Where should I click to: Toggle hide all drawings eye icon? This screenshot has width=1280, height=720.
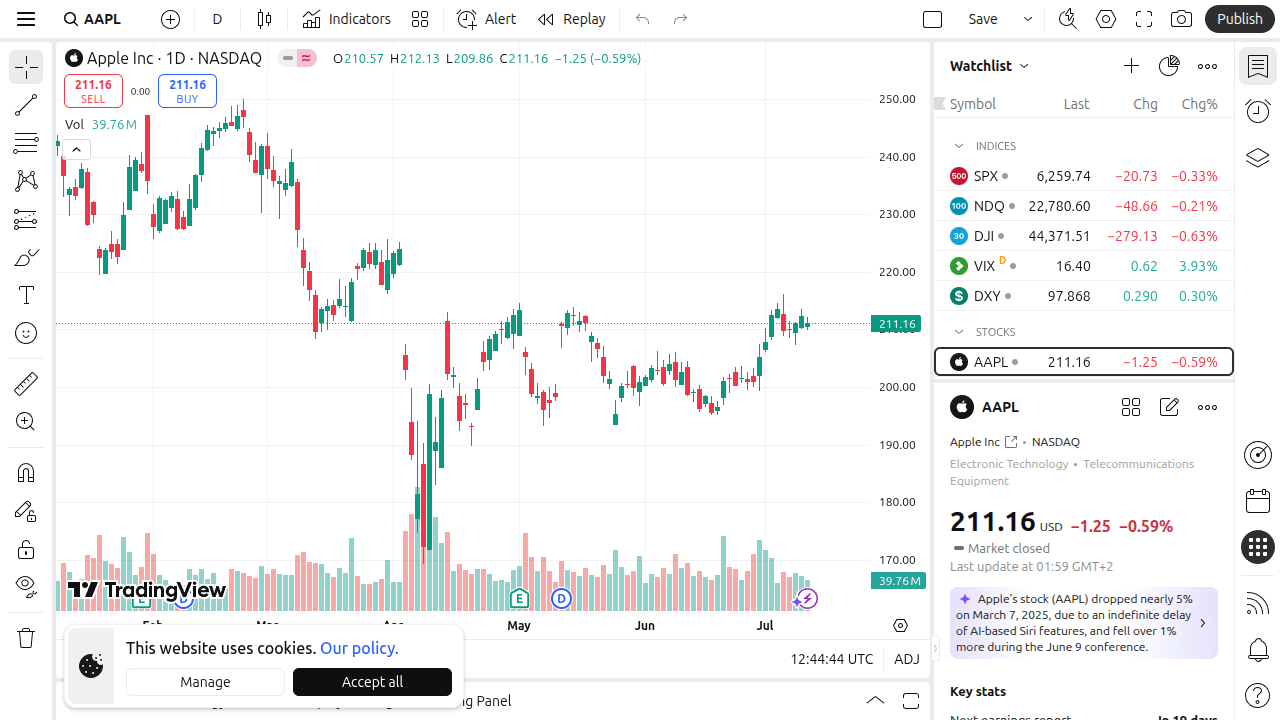pos(26,585)
